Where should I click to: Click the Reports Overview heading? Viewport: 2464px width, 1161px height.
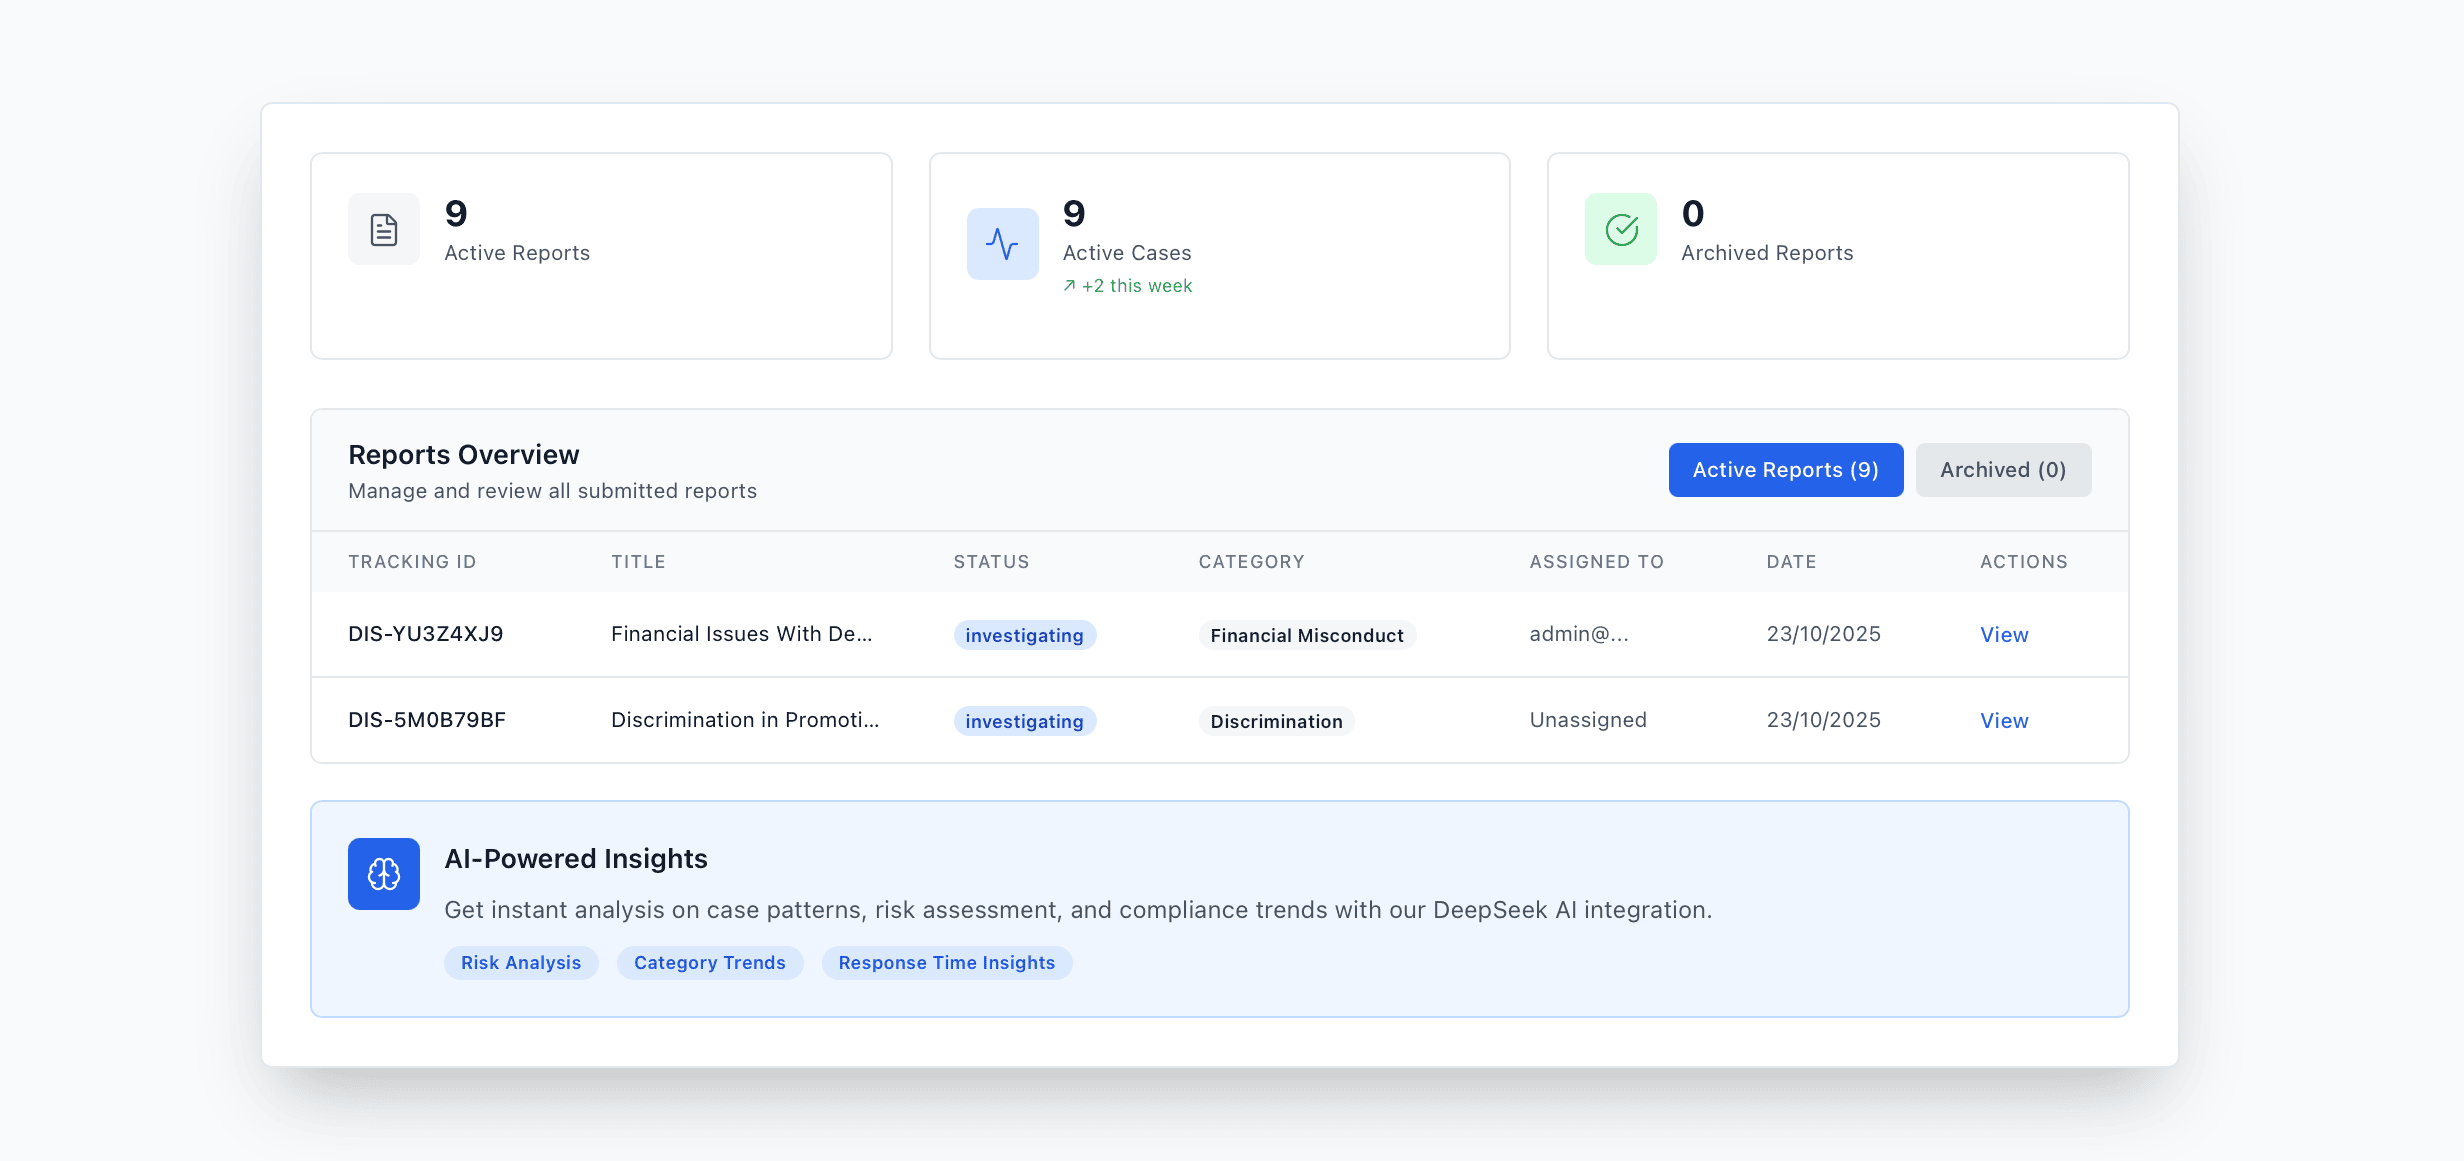[463, 454]
